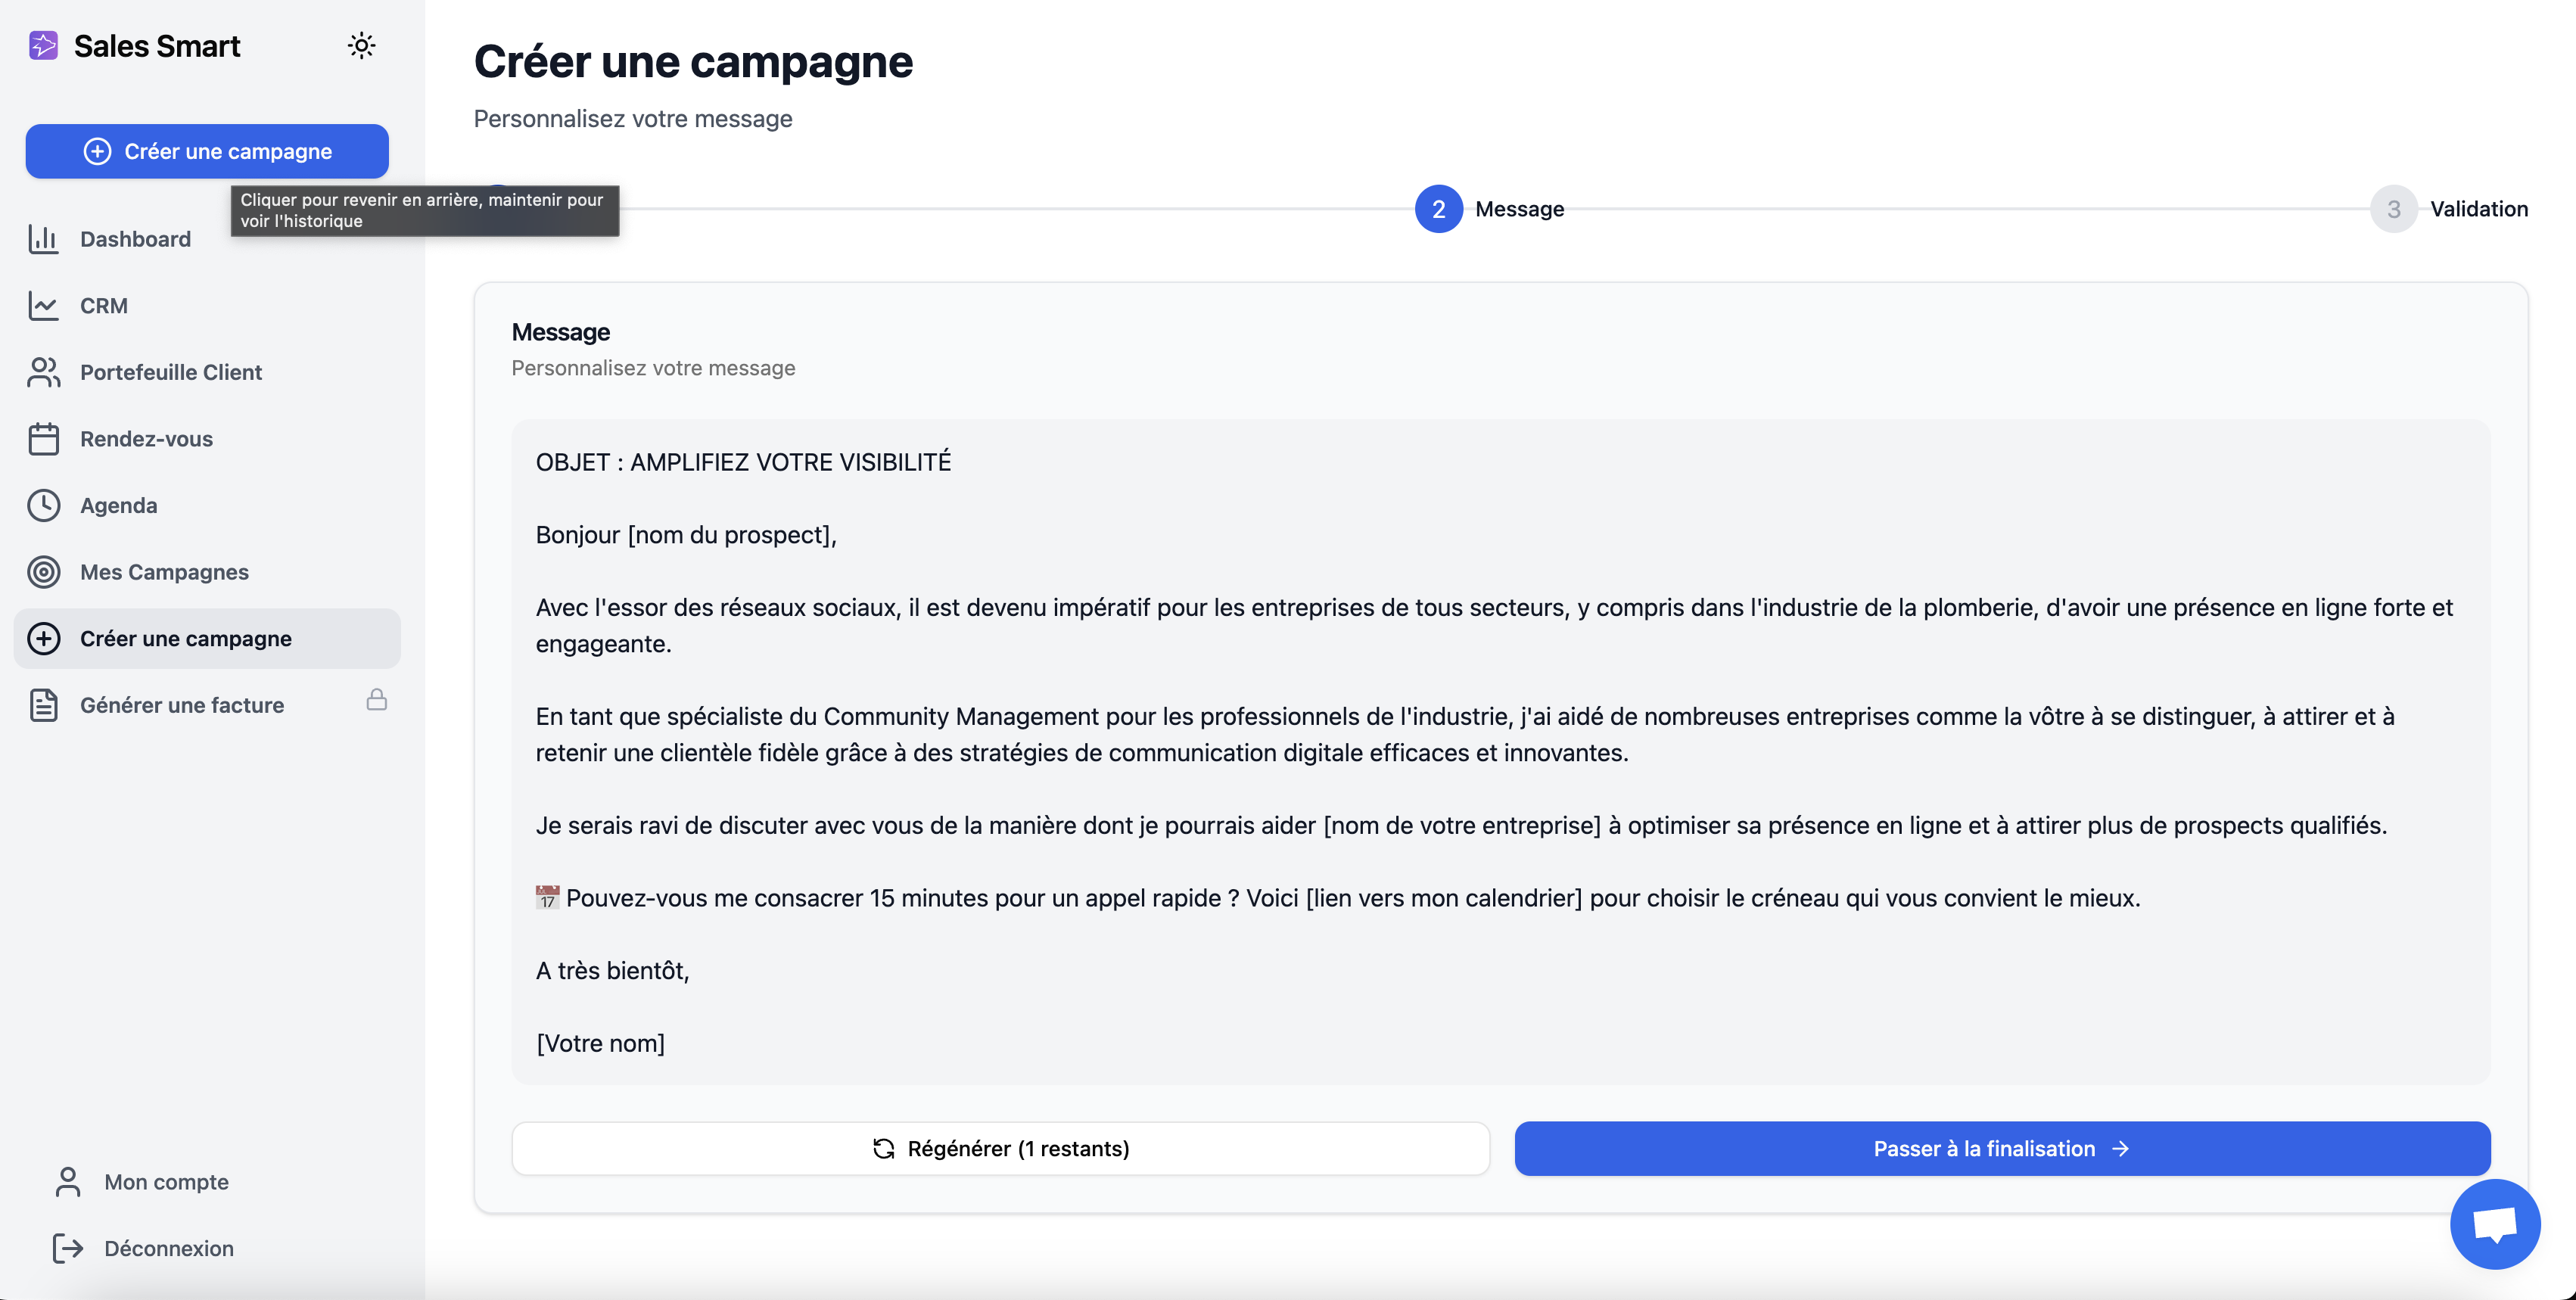Click Passer à la finalisation button
This screenshot has width=2576, height=1300.
[2002, 1148]
